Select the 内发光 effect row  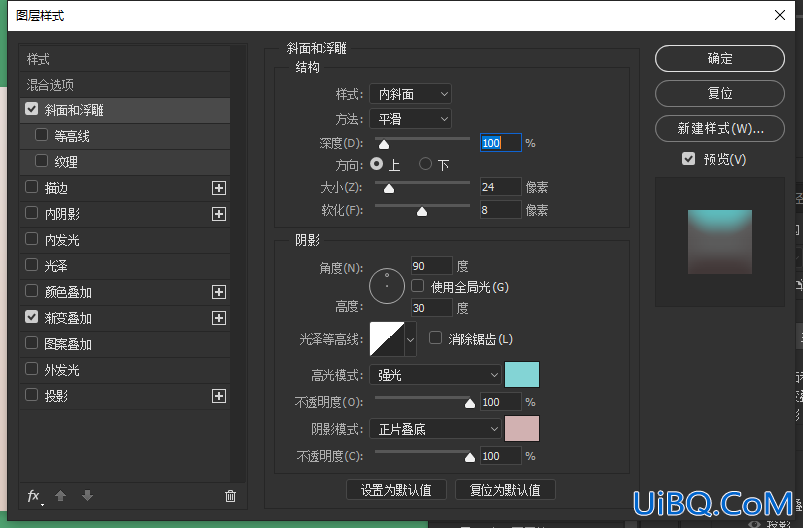tap(125, 240)
